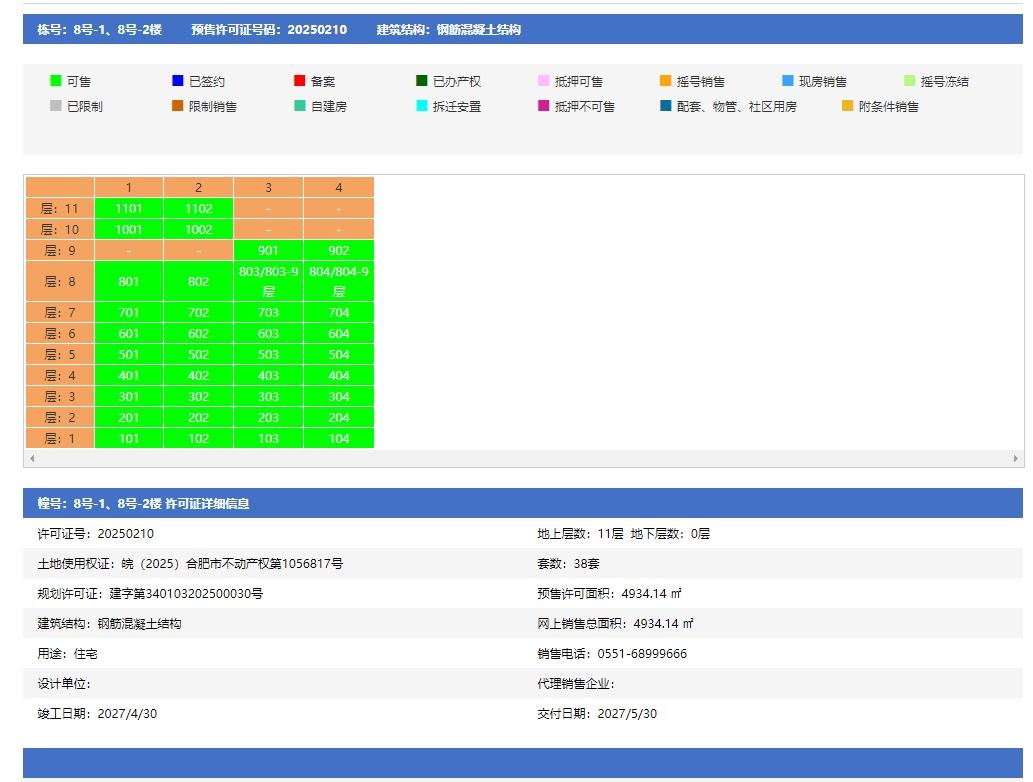Select unit 802

[198, 281]
